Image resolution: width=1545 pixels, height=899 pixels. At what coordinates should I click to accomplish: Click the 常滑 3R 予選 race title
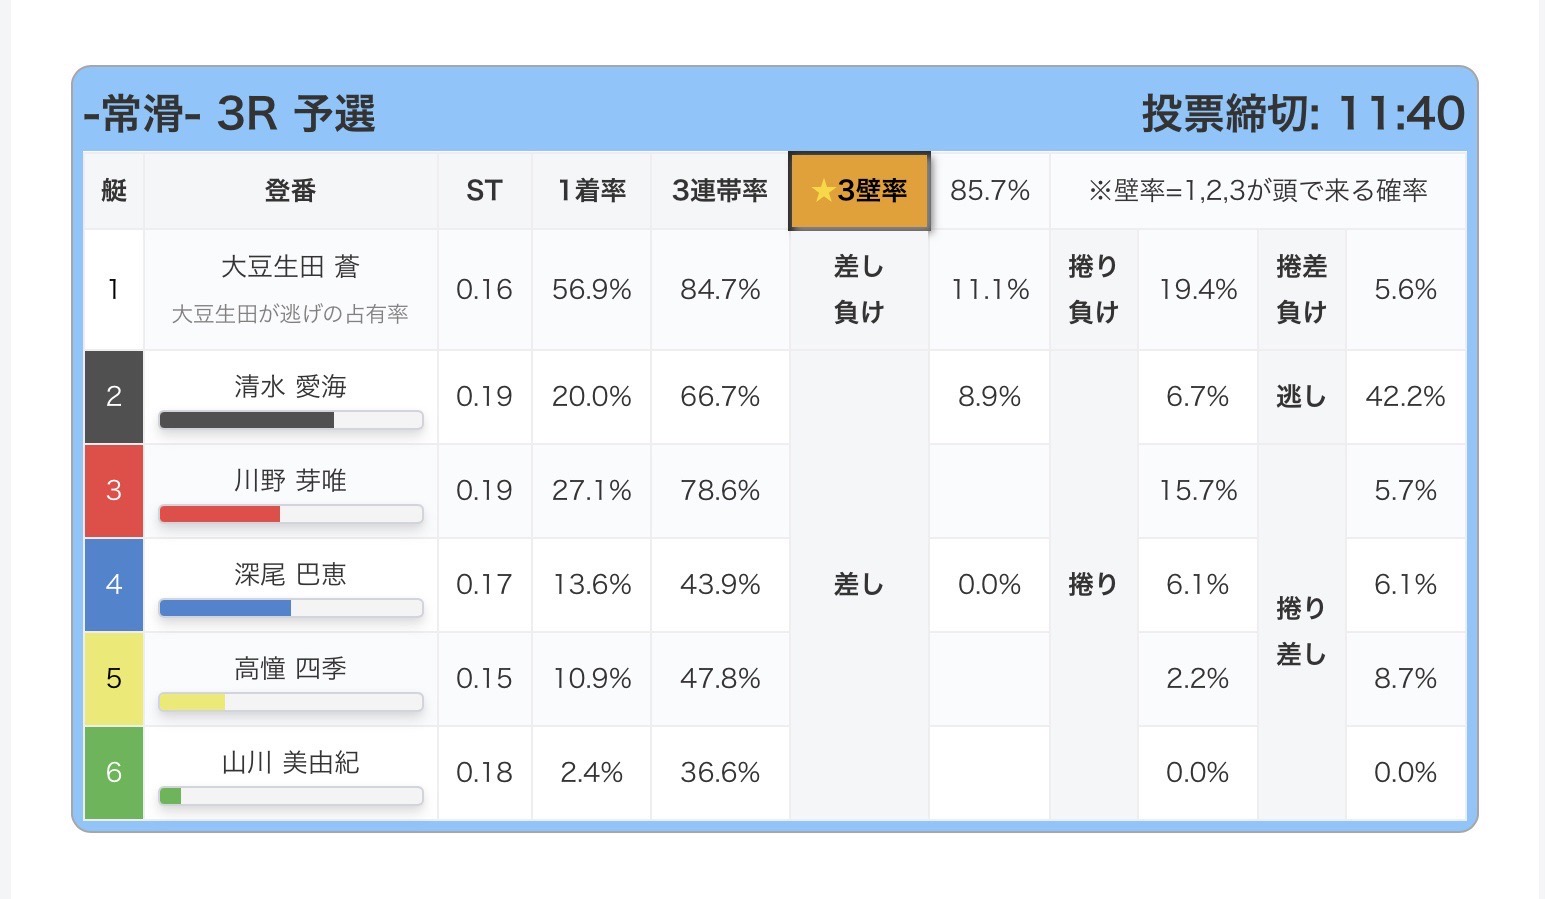pyautogui.click(x=229, y=114)
